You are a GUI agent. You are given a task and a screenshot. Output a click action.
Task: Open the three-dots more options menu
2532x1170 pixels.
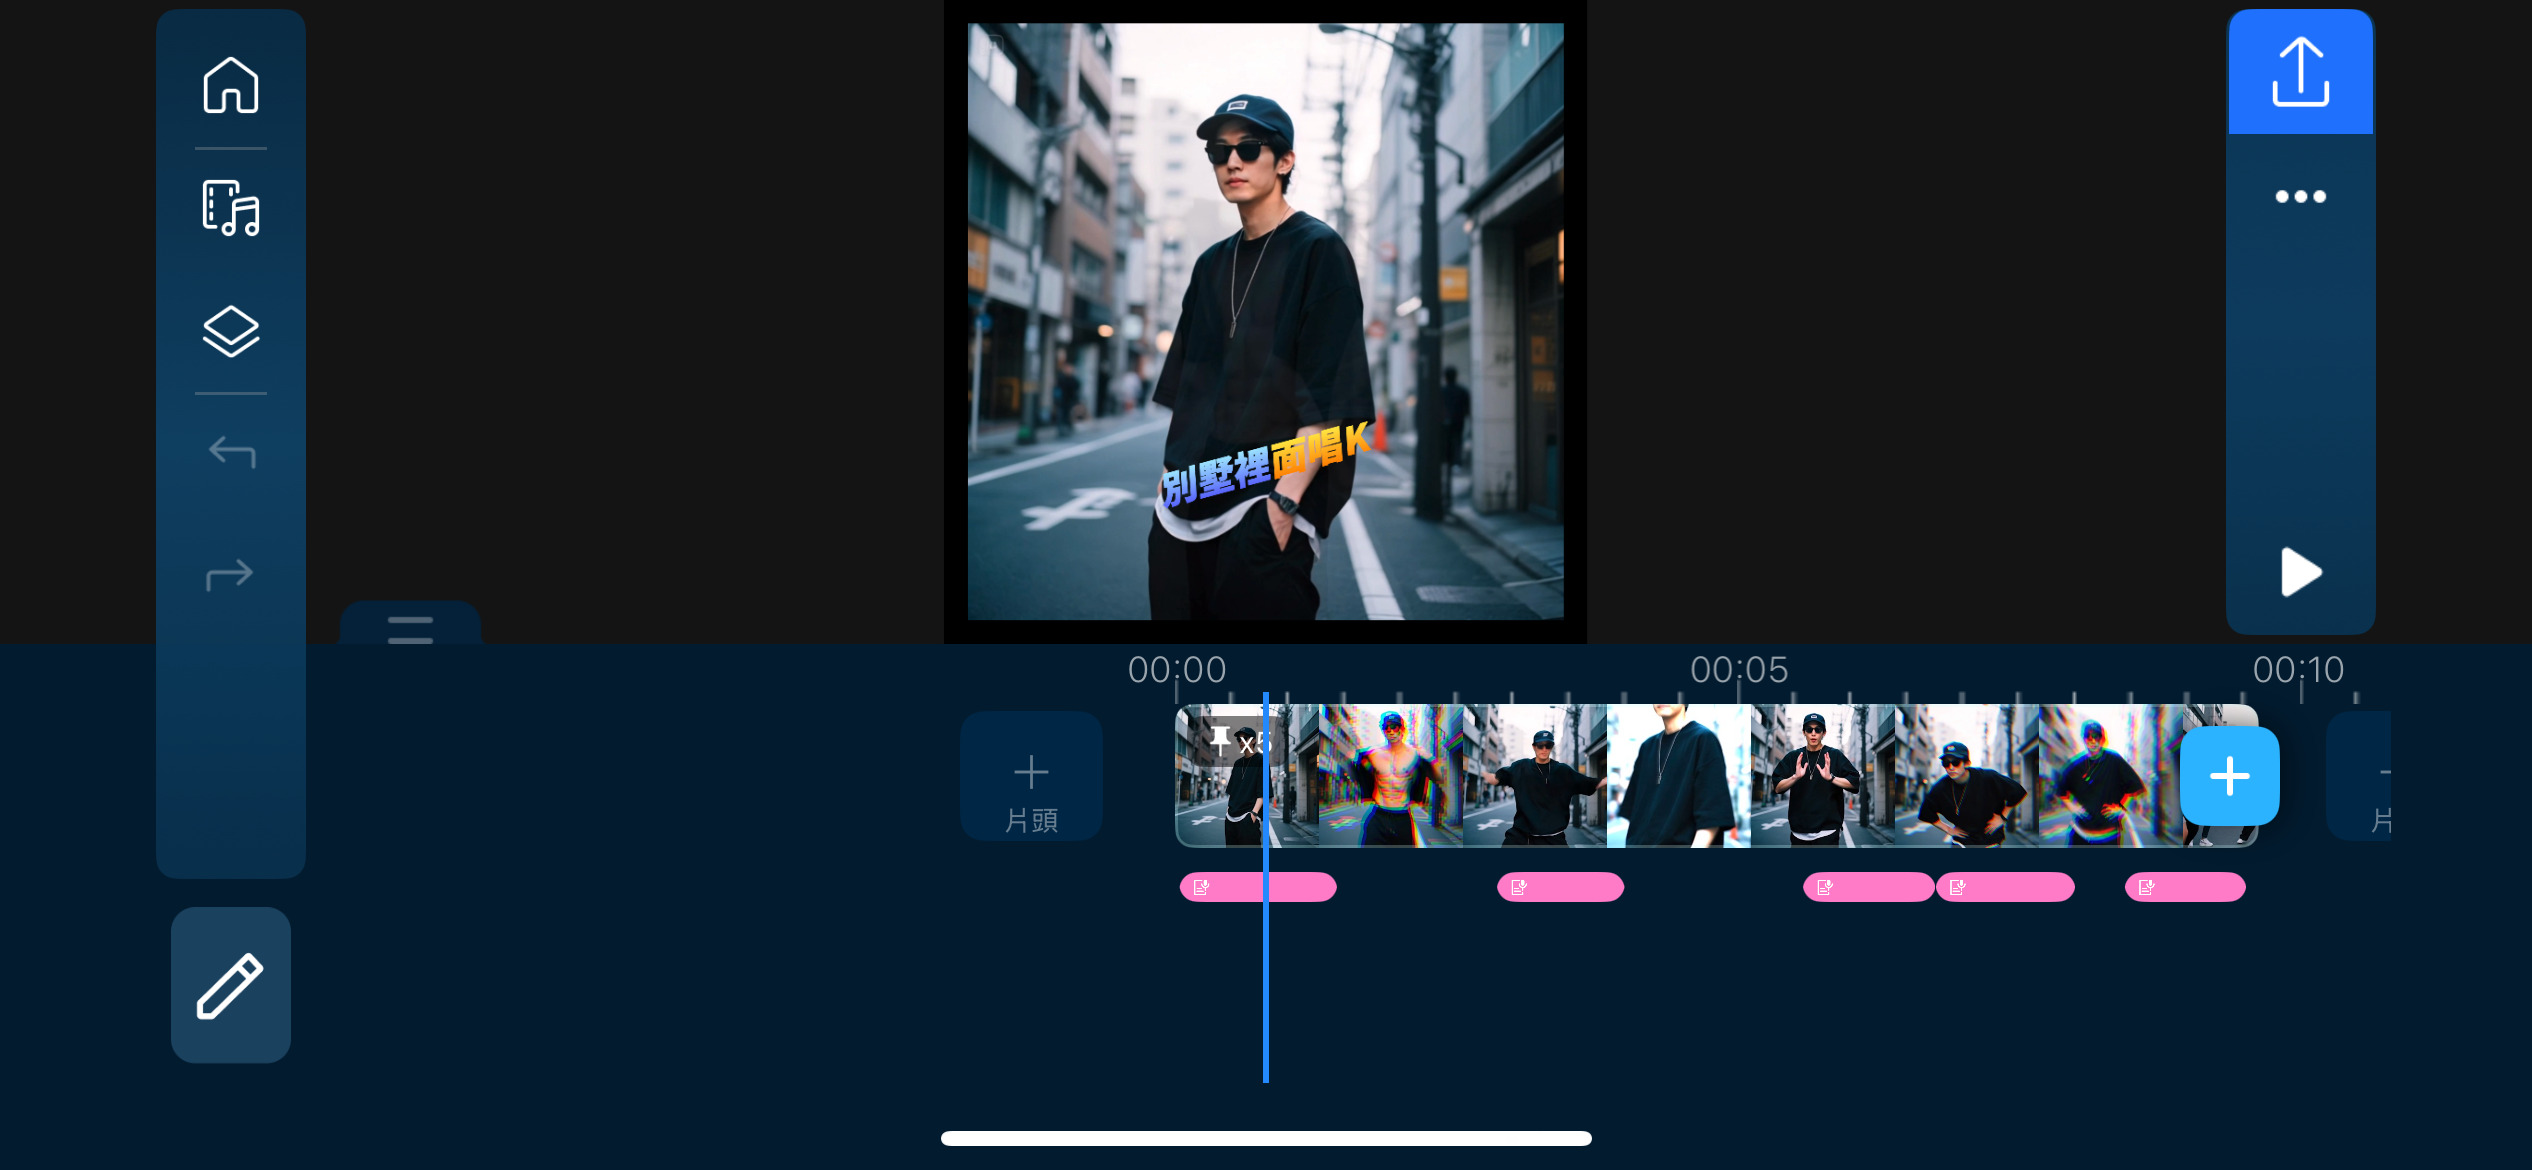[x=2300, y=196]
